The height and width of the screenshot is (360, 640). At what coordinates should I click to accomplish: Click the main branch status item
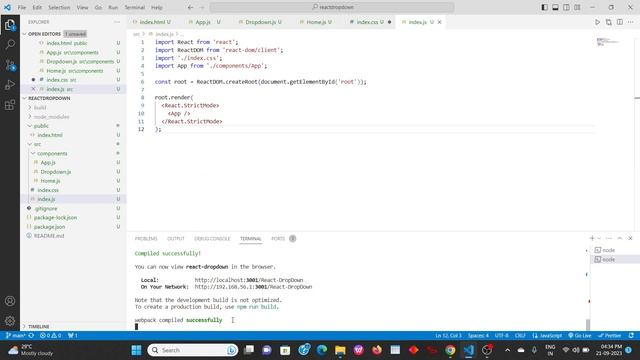coord(16,336)
